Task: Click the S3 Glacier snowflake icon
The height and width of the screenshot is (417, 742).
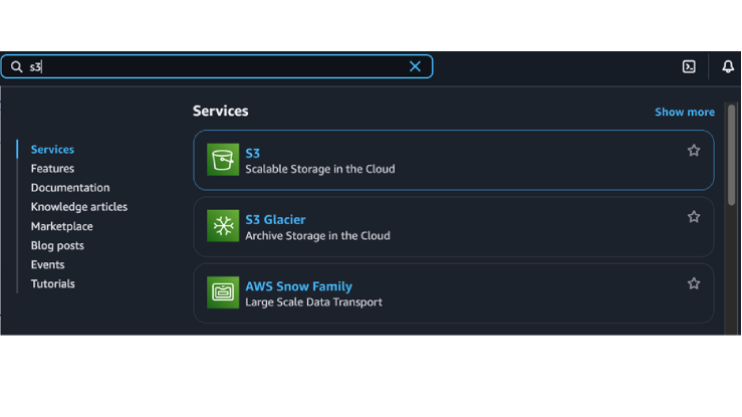Action: (x=223, y=226)
